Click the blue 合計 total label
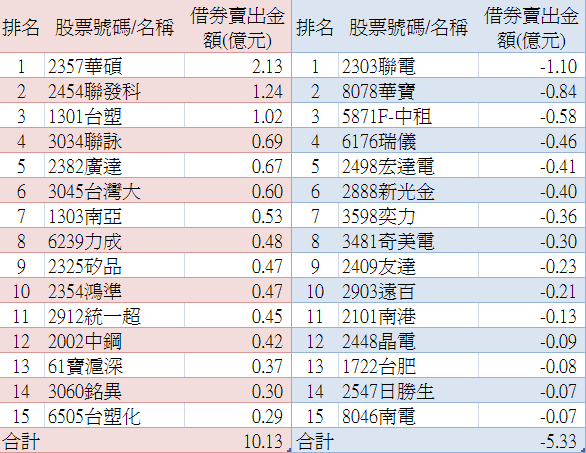586x453 pixels. point(315,441)
